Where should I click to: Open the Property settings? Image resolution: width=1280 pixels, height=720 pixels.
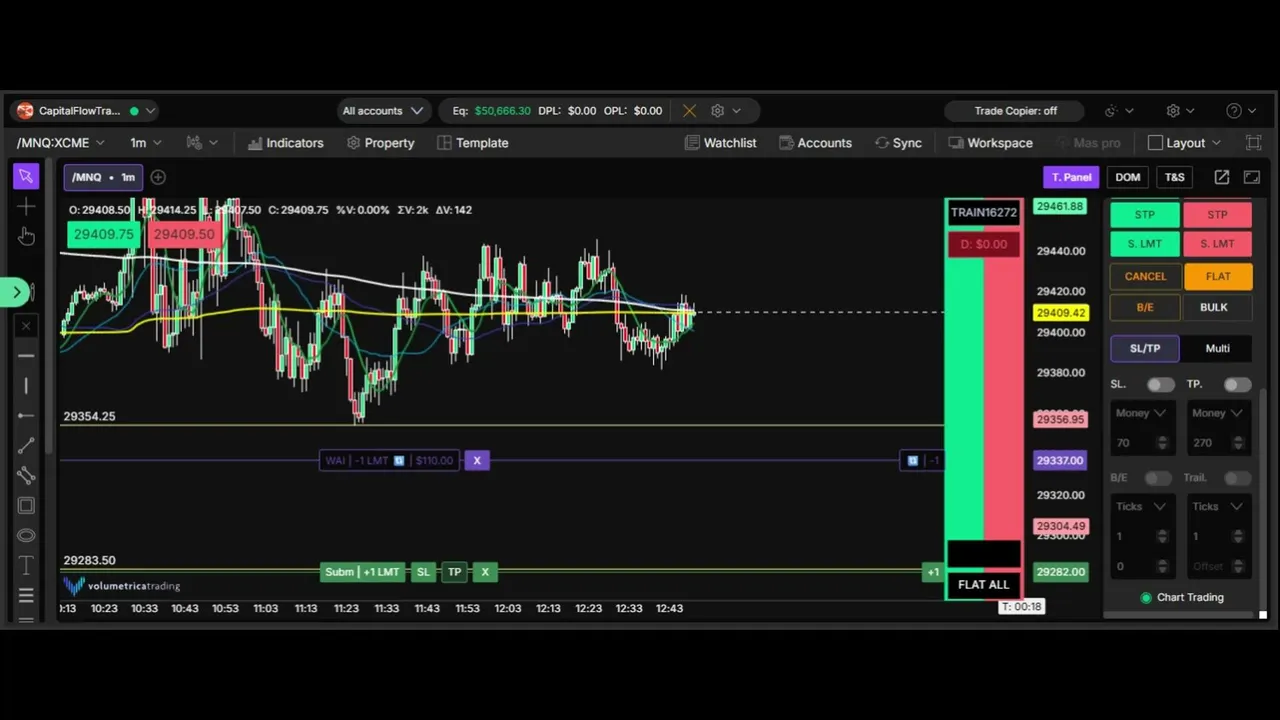click(x=380, y=143)
